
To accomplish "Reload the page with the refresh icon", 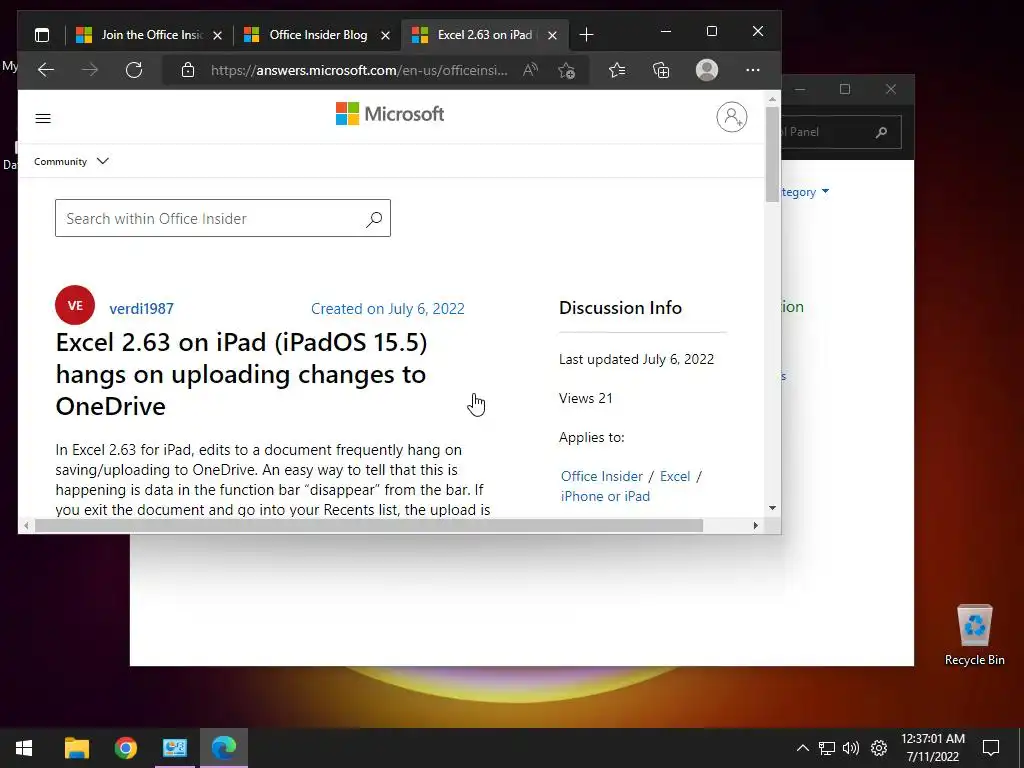I will click(x=134, y=70).
